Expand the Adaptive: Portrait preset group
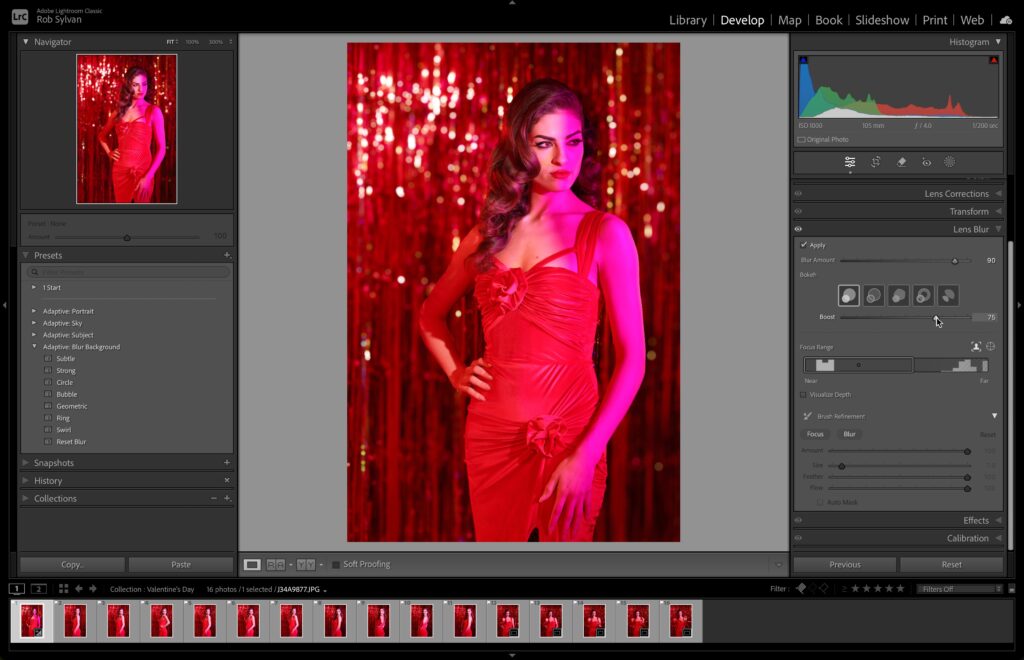This screenshot has height=660, width=1024. pyautogui.click(x=34, y=311)
